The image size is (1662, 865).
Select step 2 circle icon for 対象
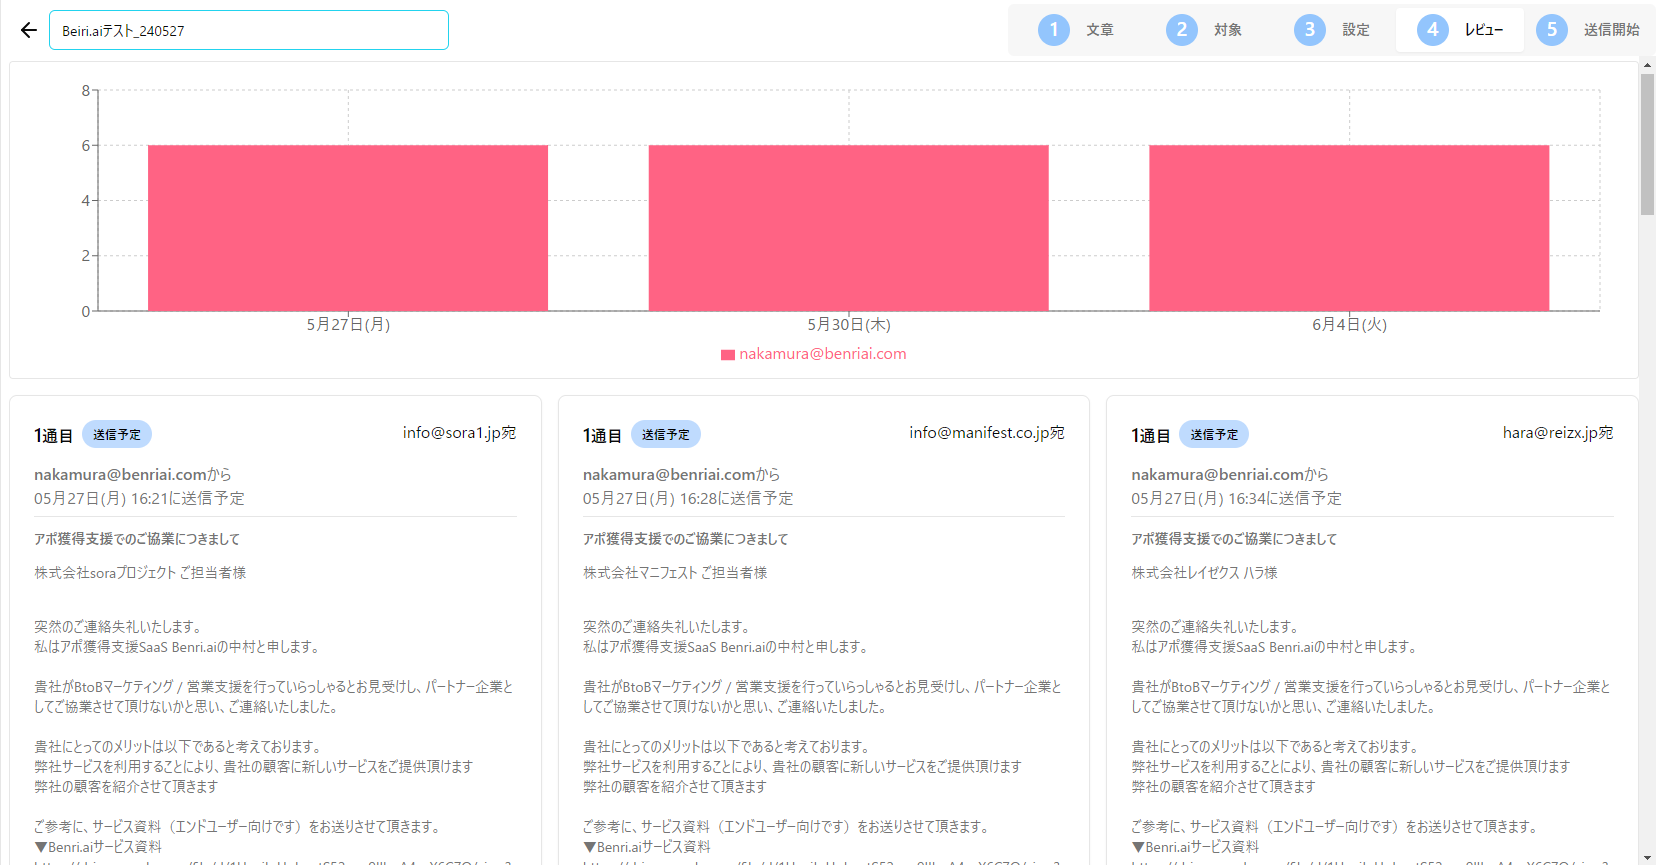click(1181, 30)
